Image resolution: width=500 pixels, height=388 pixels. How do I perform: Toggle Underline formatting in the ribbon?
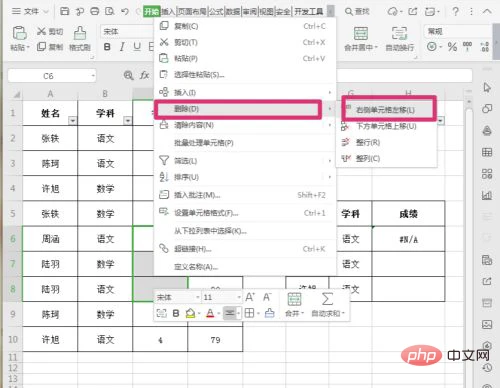(x=137, y=47)
